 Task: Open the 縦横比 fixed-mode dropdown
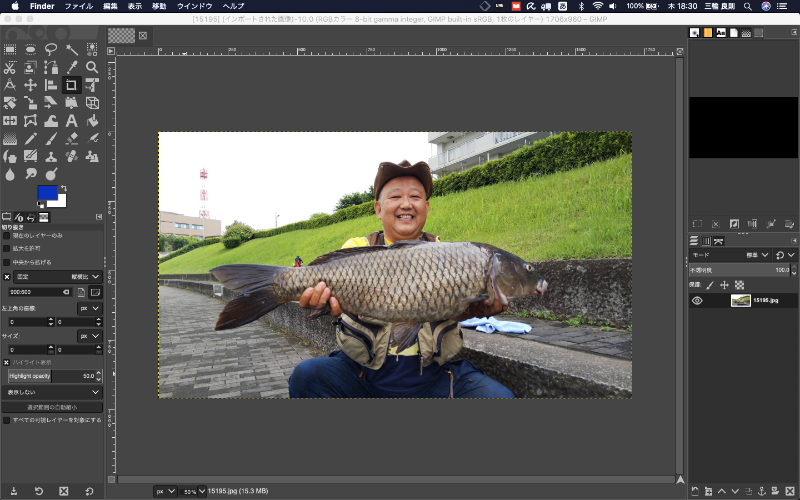84,276
